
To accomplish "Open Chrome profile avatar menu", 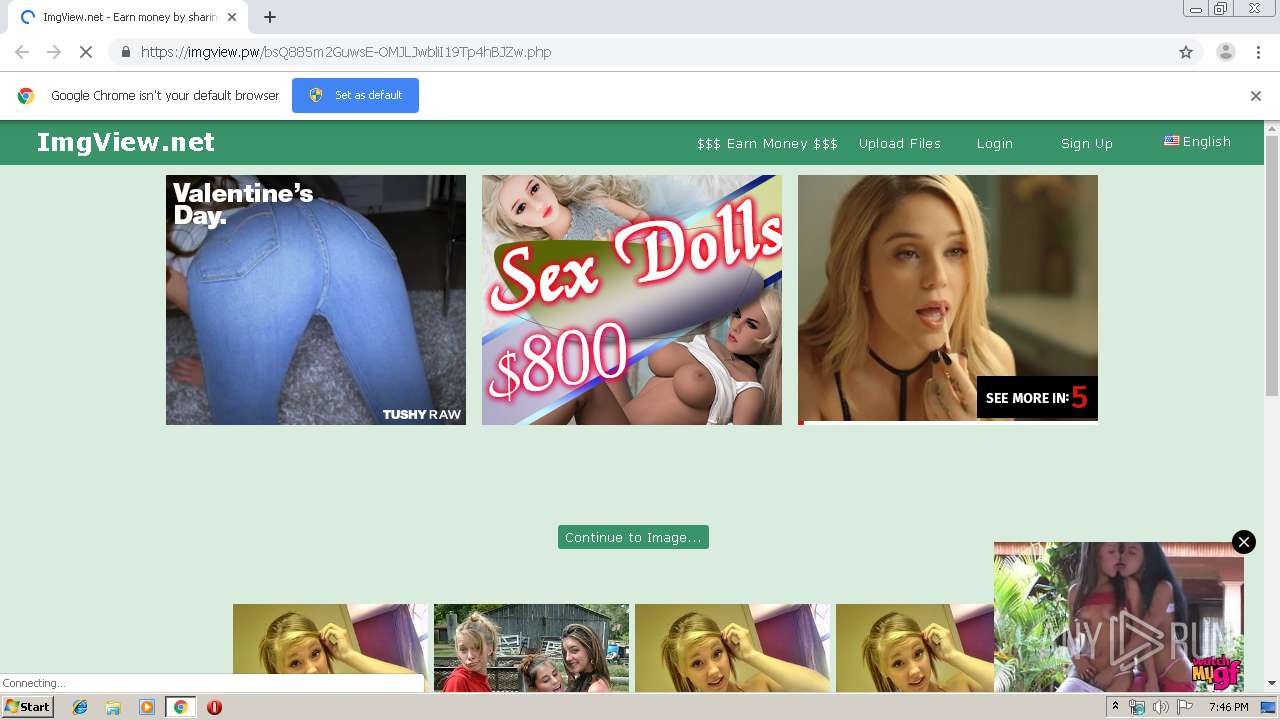I will coord(1226,52).
